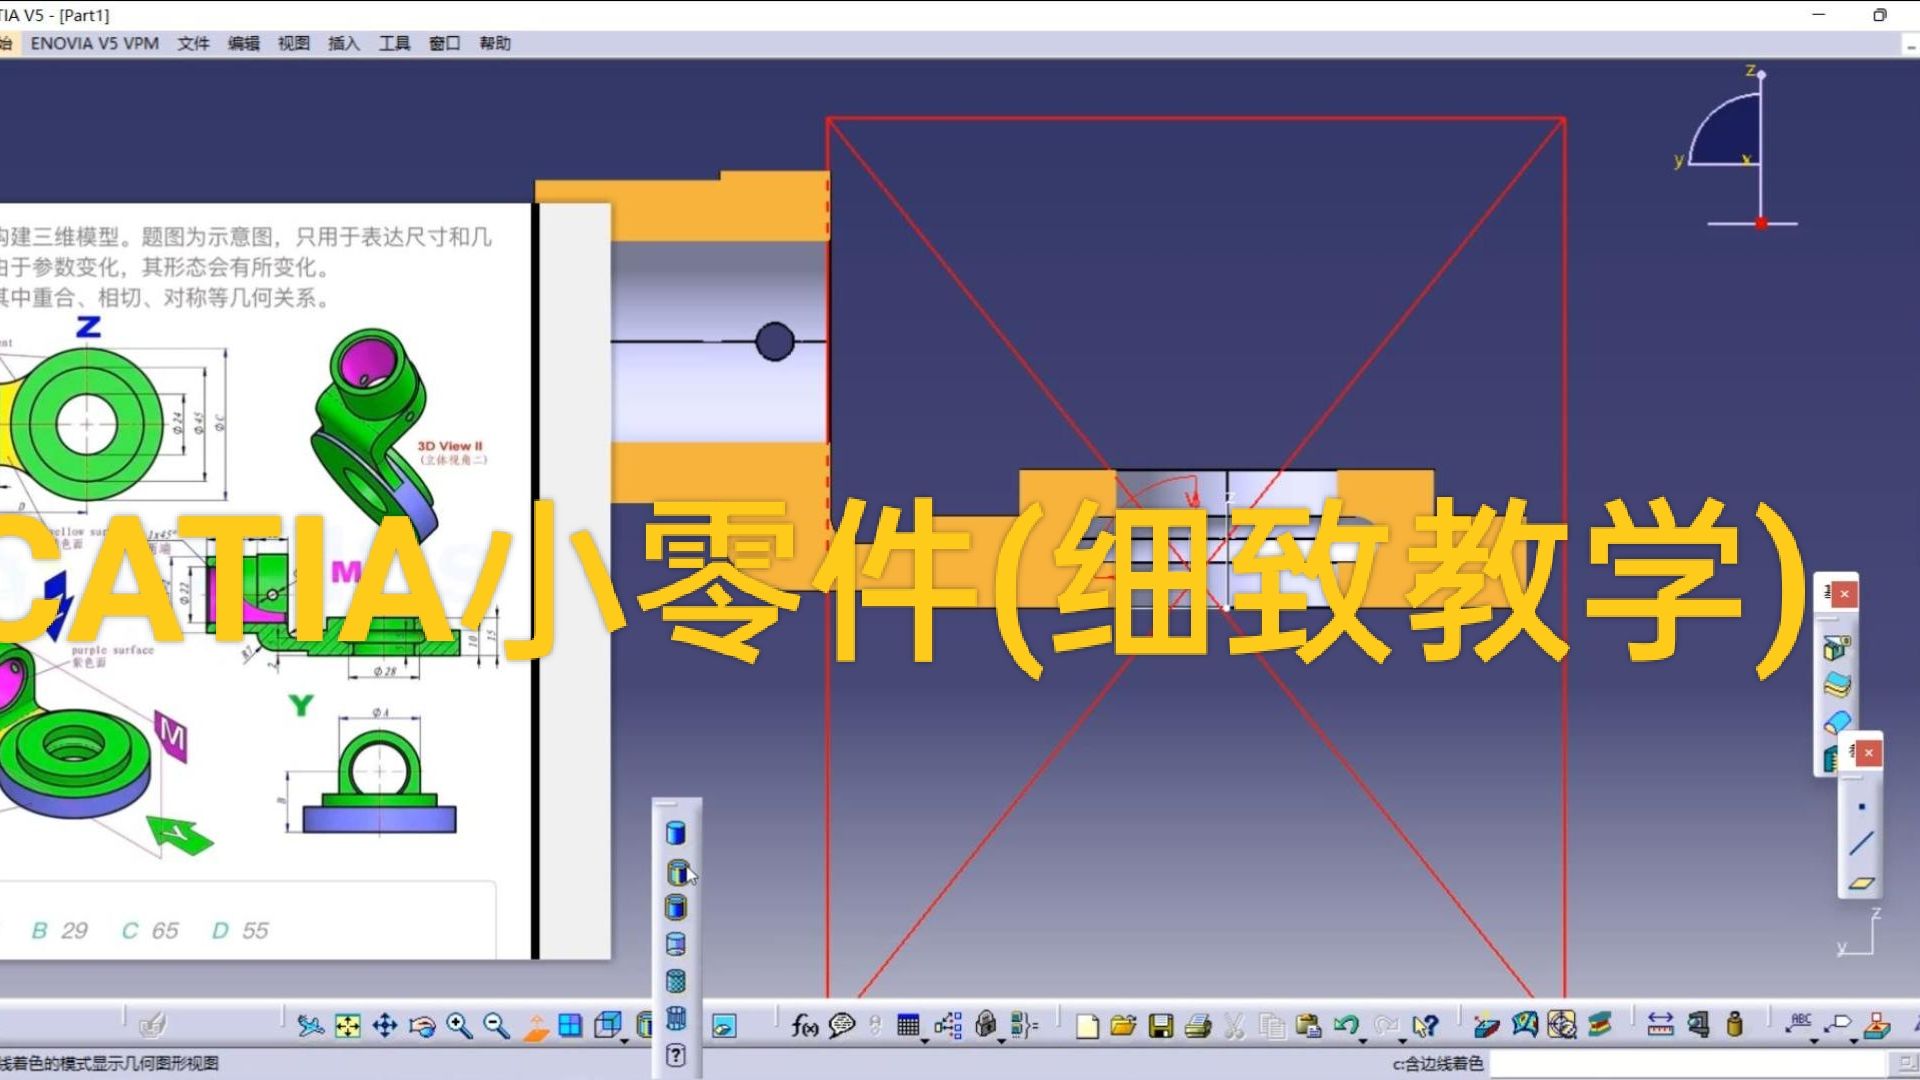Click the Zoom Out magnifier
This screenshot has width=1920, height=1080.
[496, 1025]
